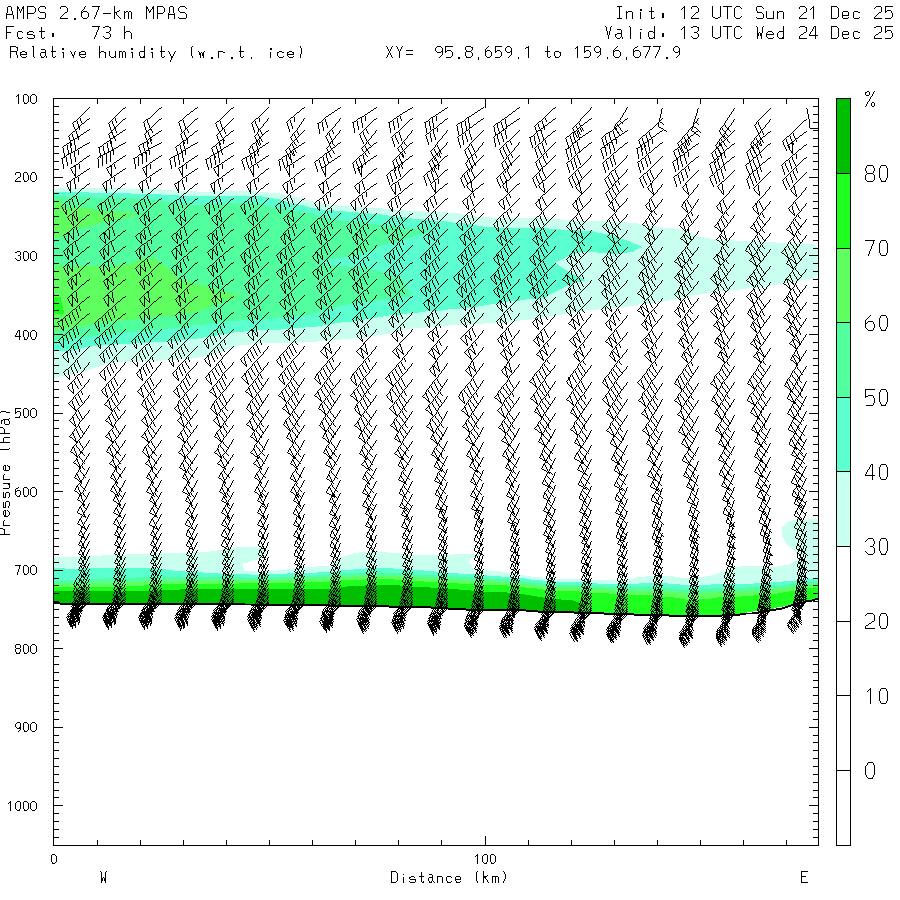Click the 0 colorbar value label

870,771
